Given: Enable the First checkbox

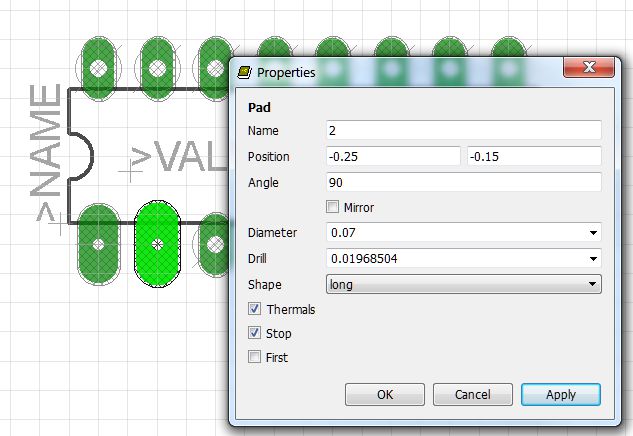Looking at the screenshot, I should [254, 357].
